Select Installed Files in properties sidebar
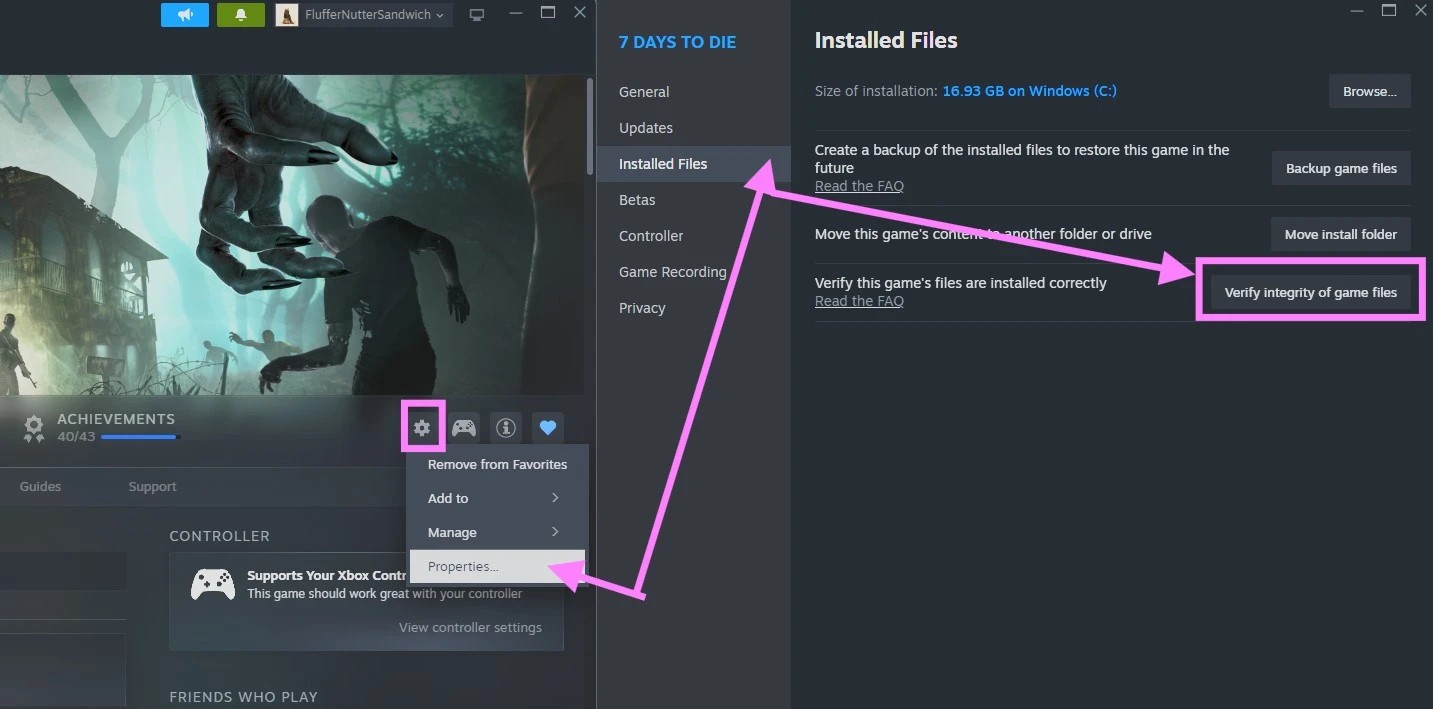 [692, 164]
